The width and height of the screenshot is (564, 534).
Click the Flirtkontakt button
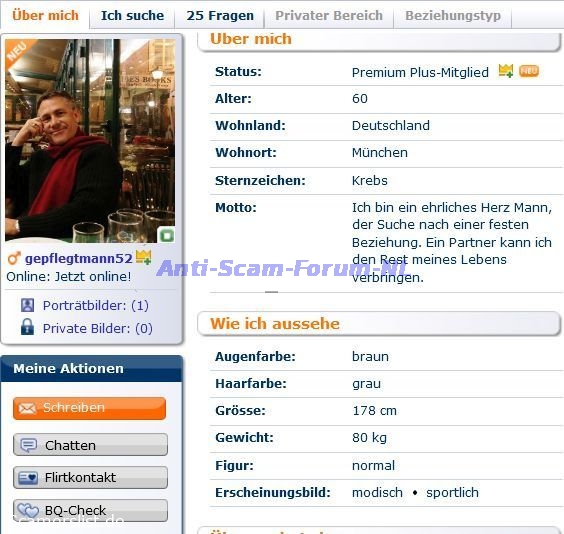pos(90,478)
